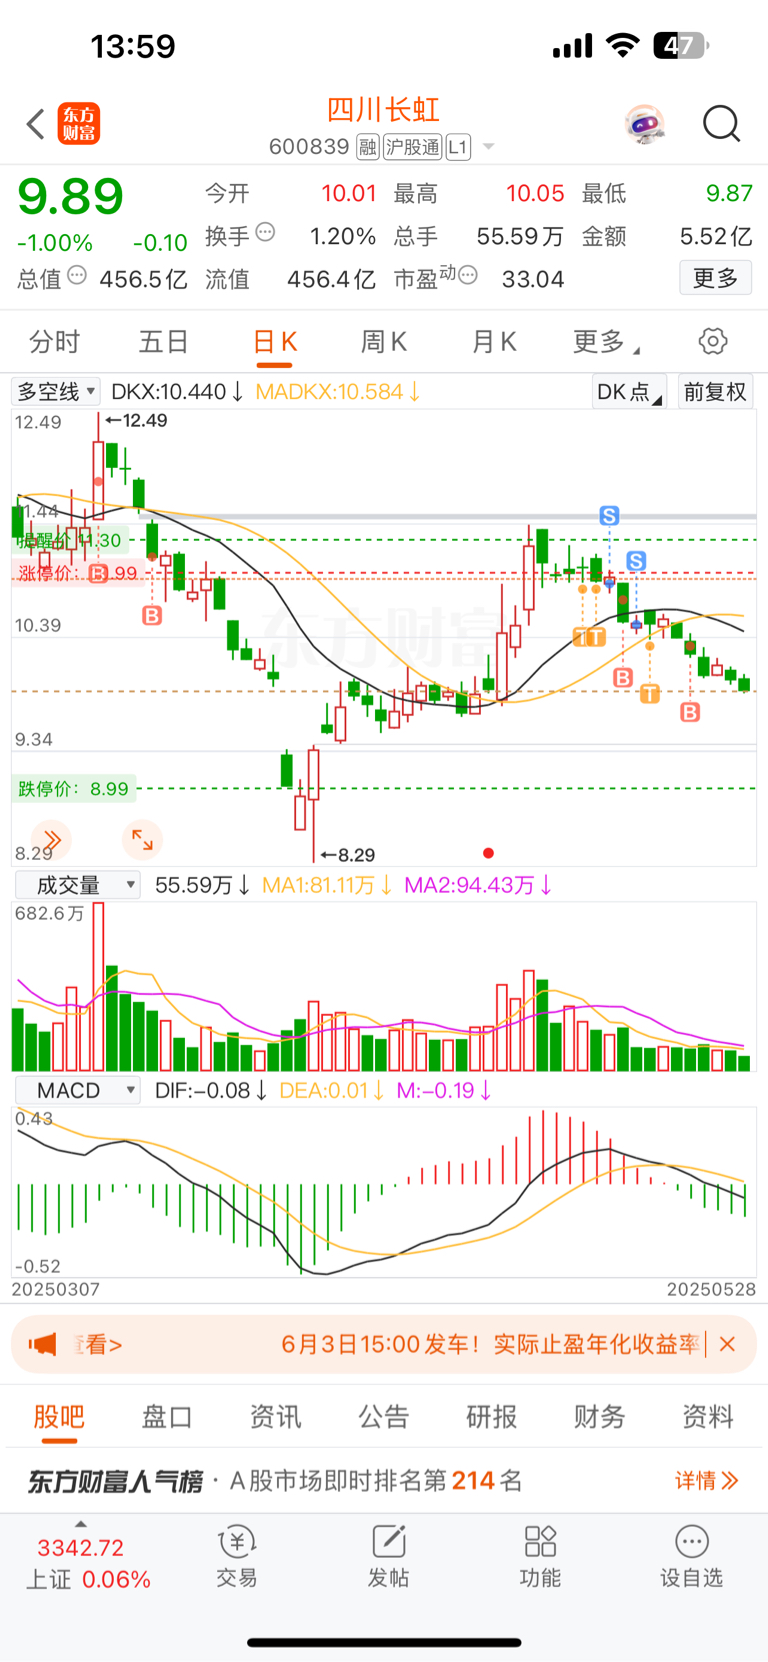Tap the 东方财富 app logo
Viewport: 768px width, 1662px height.
(79, 124)
